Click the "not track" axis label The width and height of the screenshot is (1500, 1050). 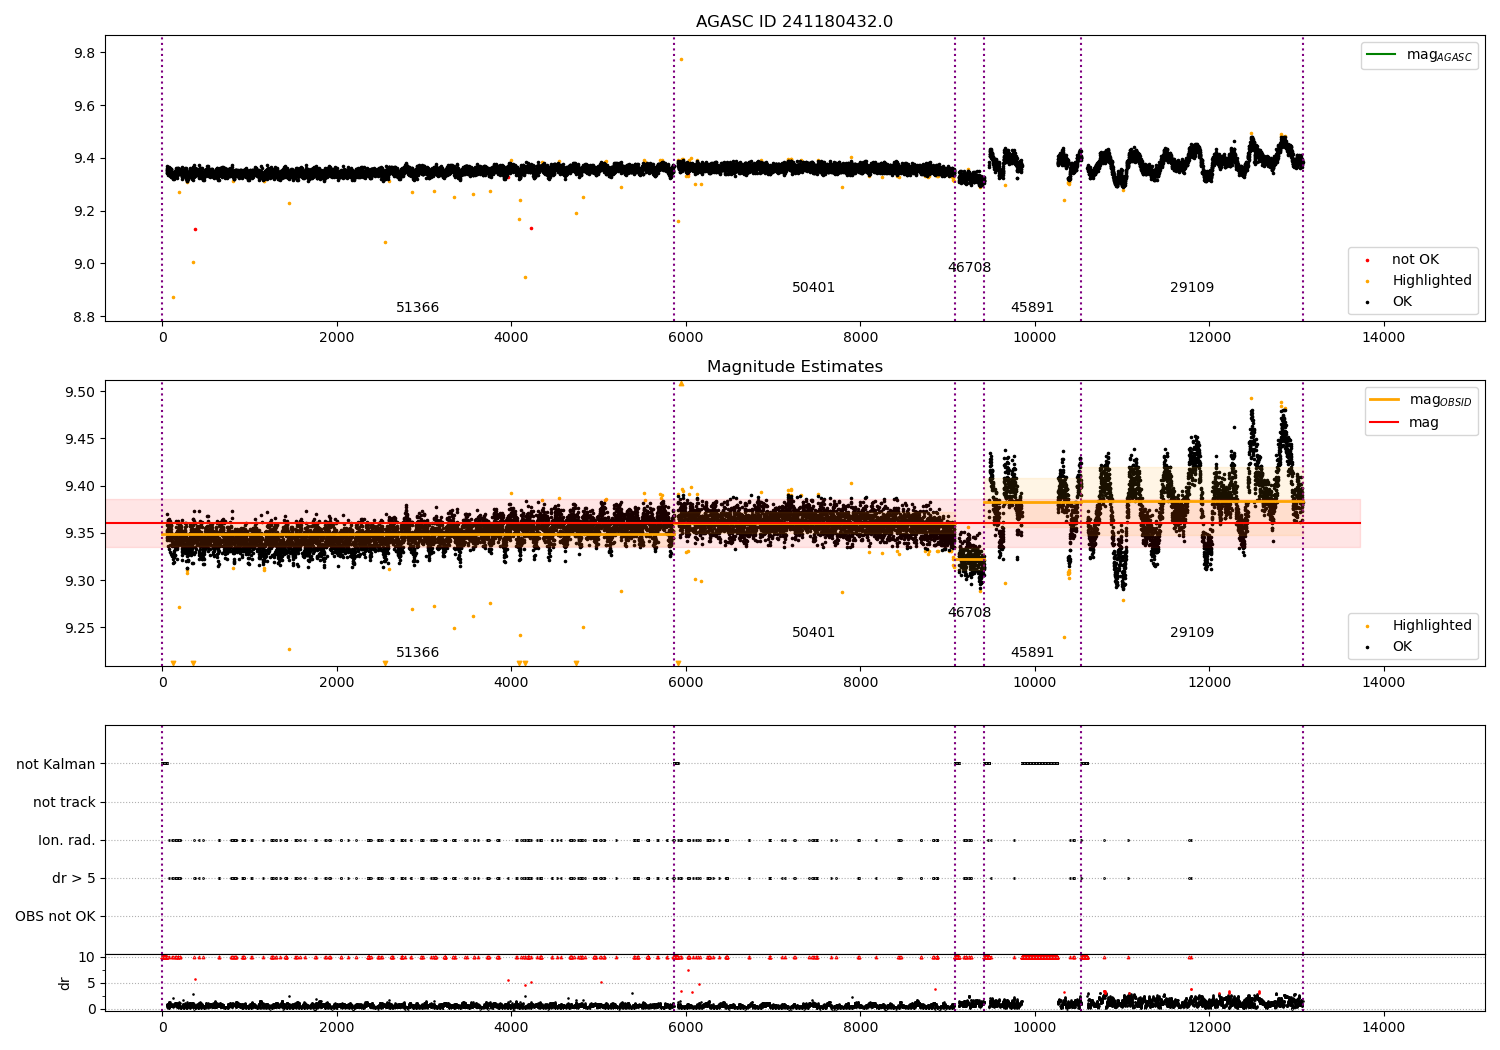pos(64,802)
